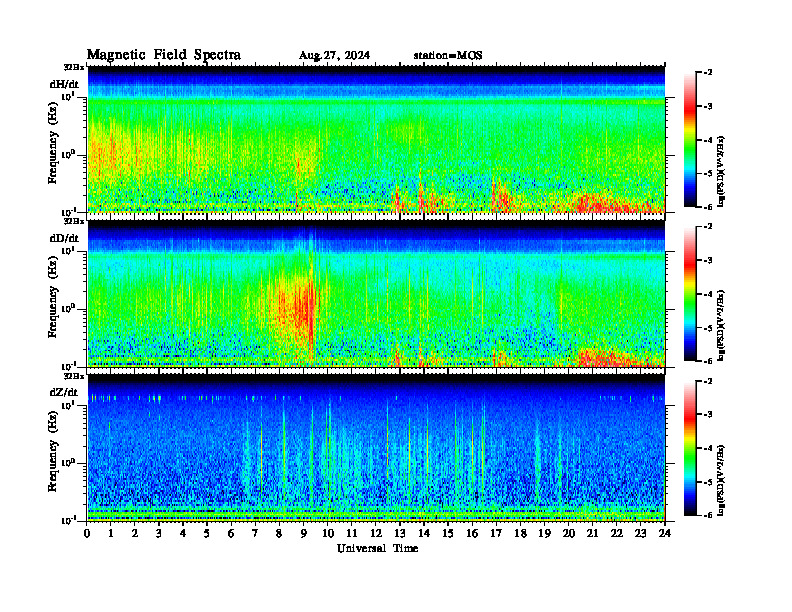The height and width of the screenshot is (612, 792).
Task: Click hour "3" on Universal Time axis
Action: 160,533
